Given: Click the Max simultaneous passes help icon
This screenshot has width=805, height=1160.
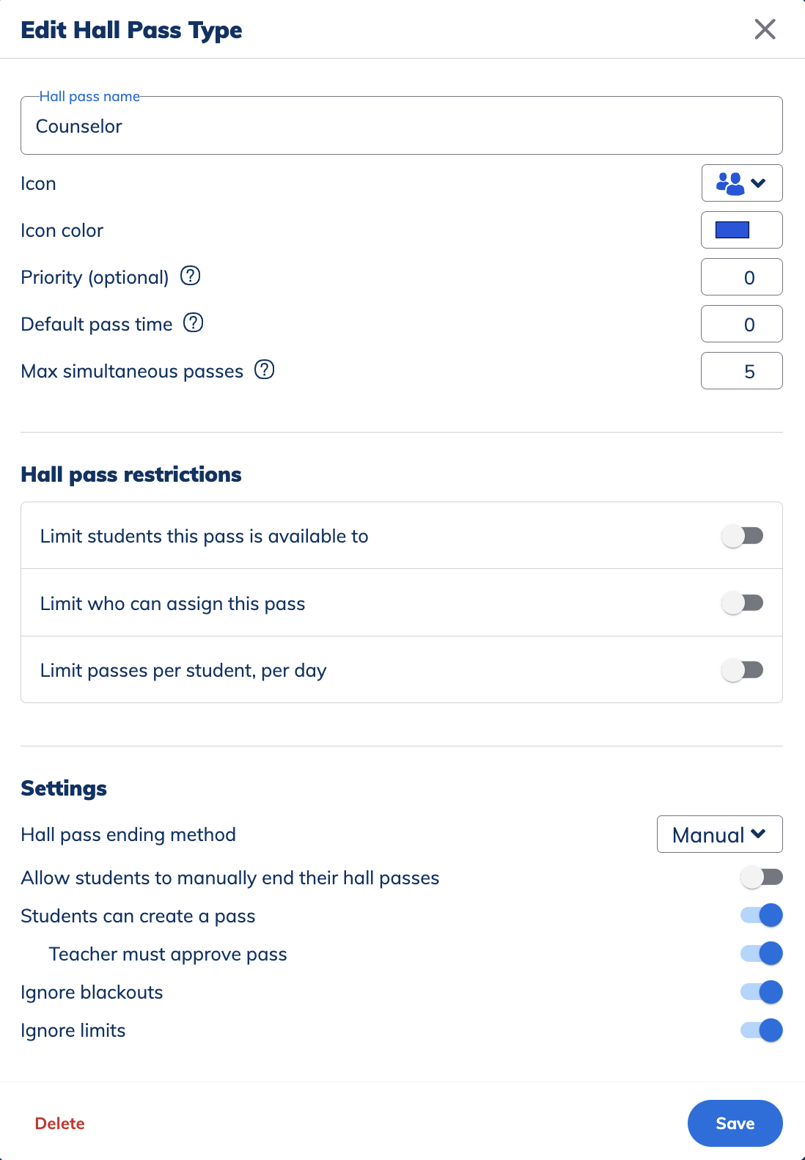Looking at the screenshot, I should click(264, 370).
